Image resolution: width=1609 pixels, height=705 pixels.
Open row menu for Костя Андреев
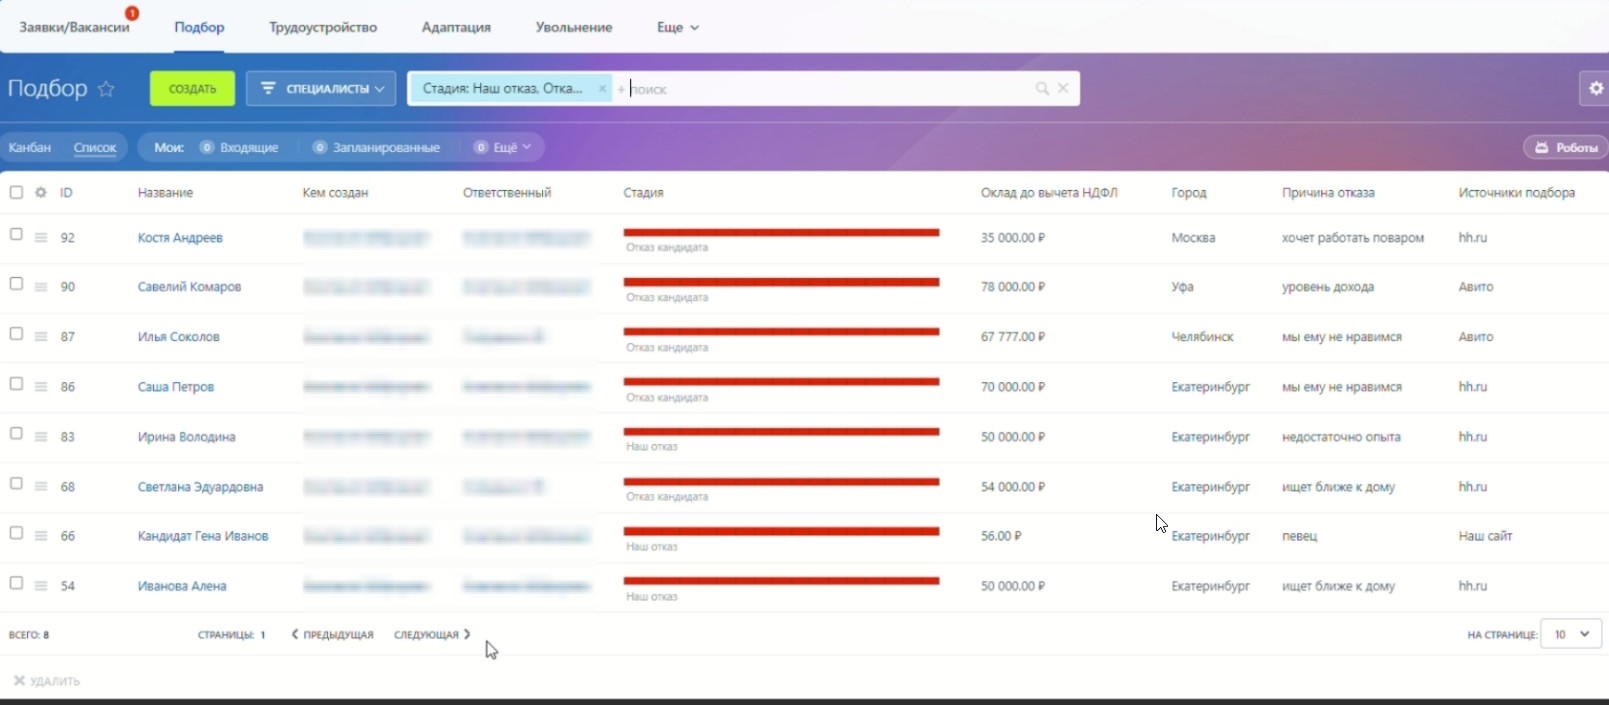point(41,238)
